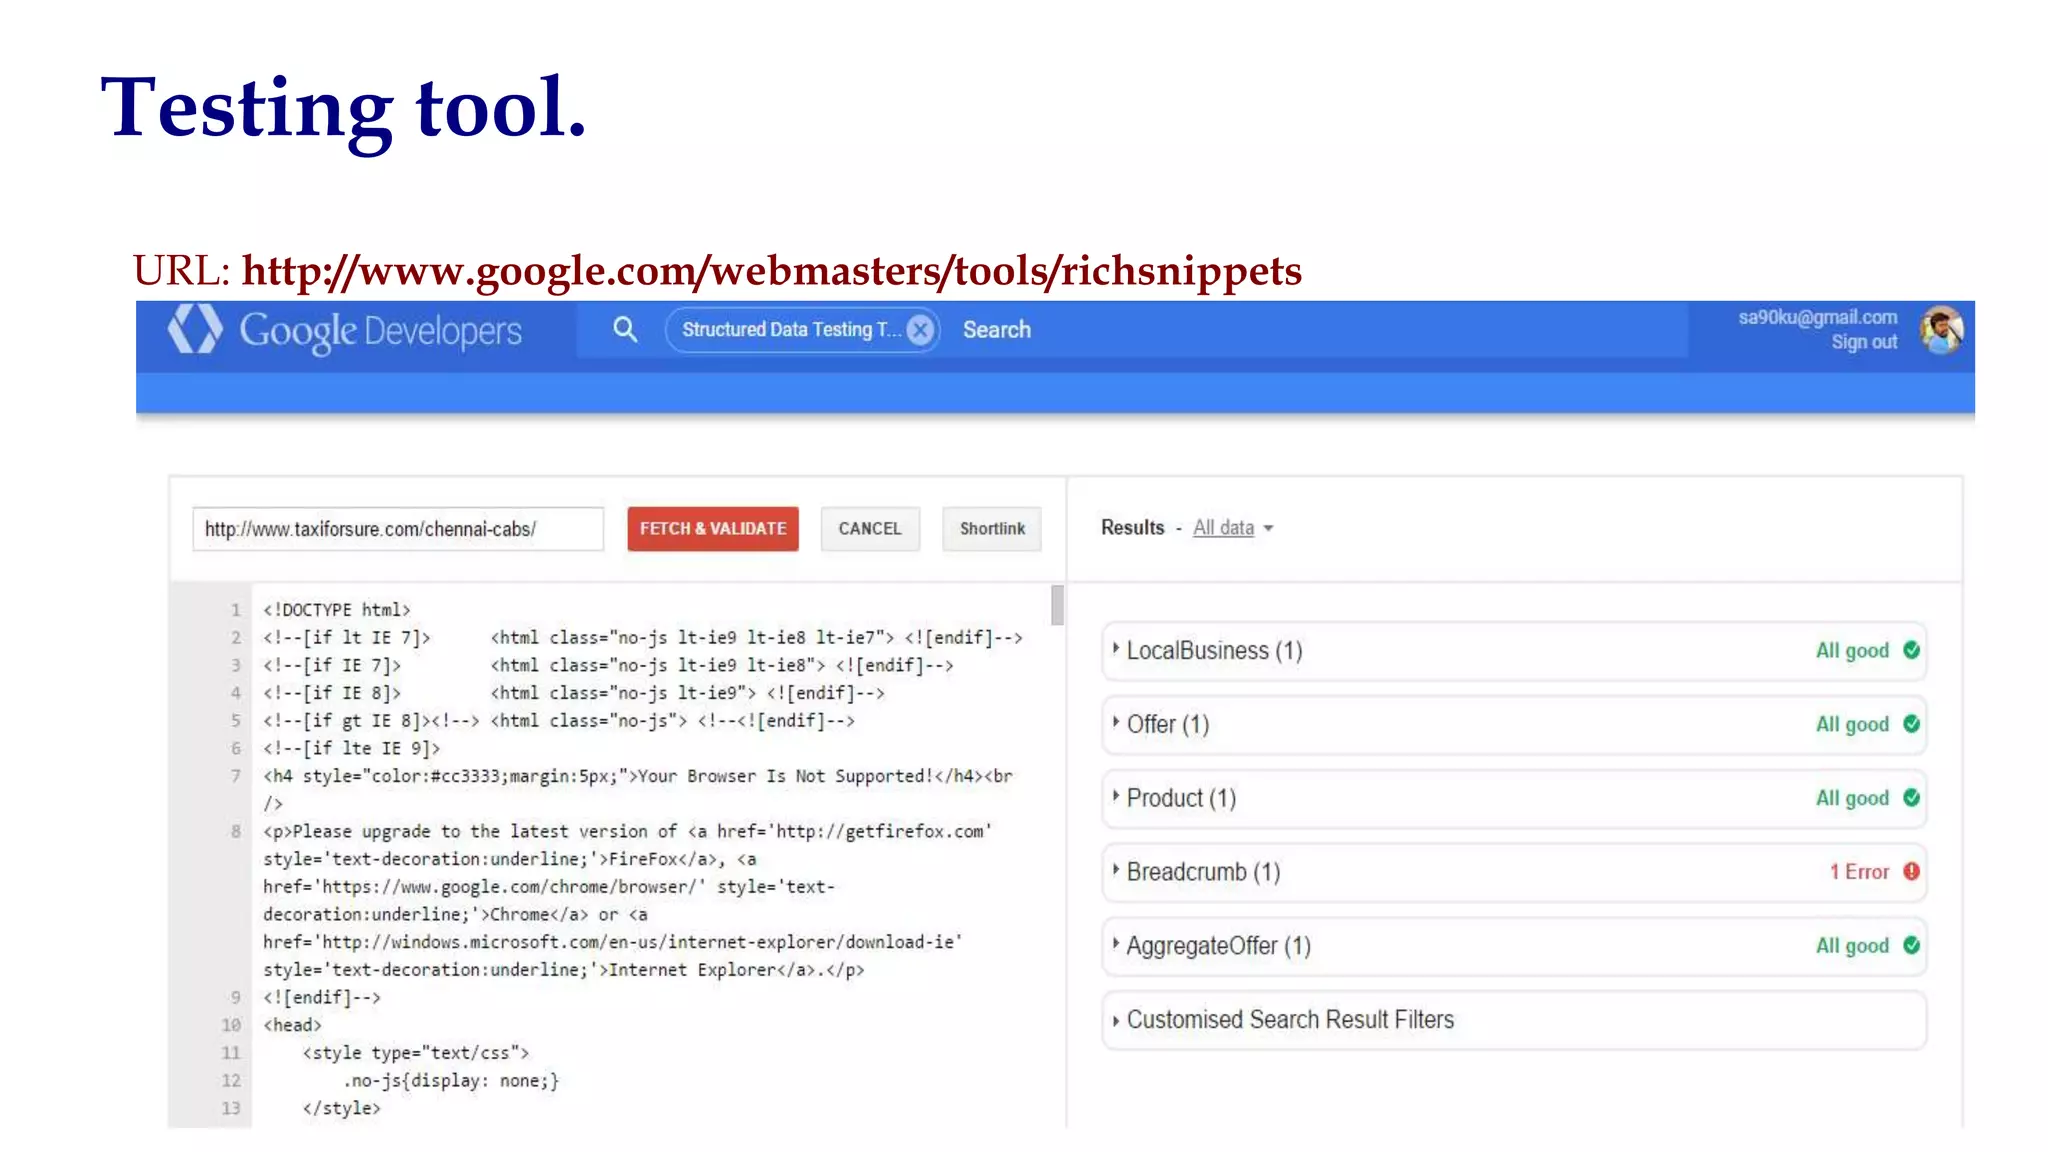The width and height of the screenshot is (2048, 1152).
Task: Click the dropdown arrow next to All data
Action: 1268,529
